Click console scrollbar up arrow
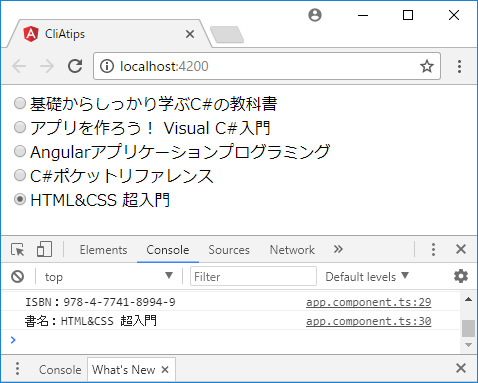 click(468, 299)
